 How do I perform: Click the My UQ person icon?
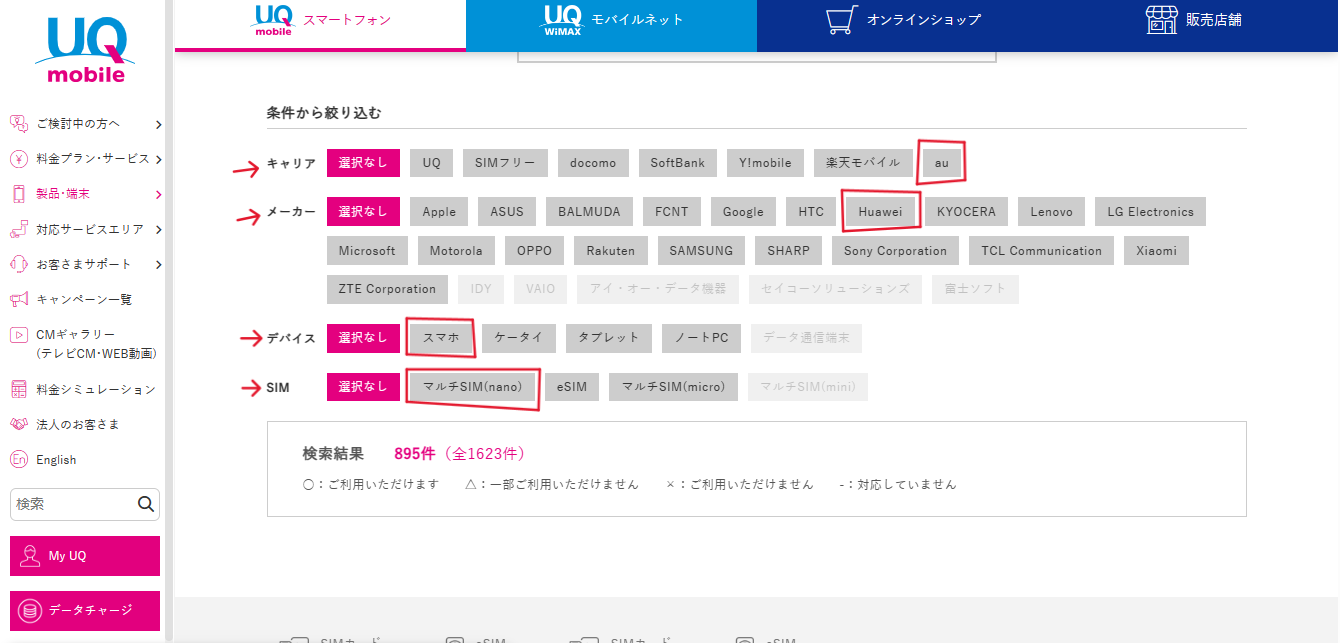[x=30, y=556]
